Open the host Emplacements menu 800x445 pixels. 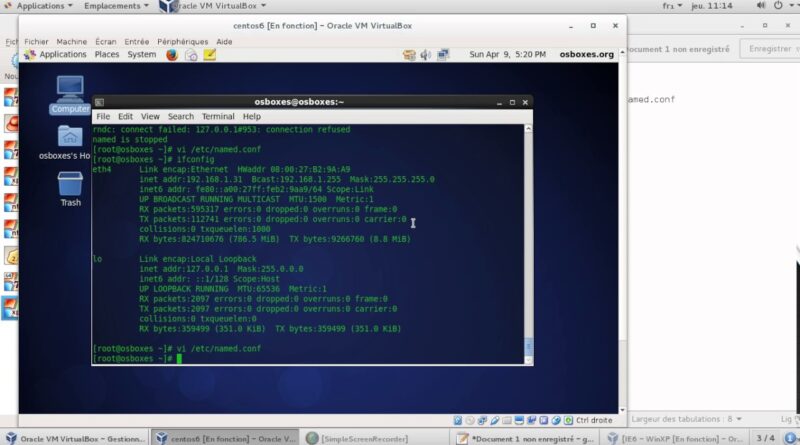coord(116,6)
